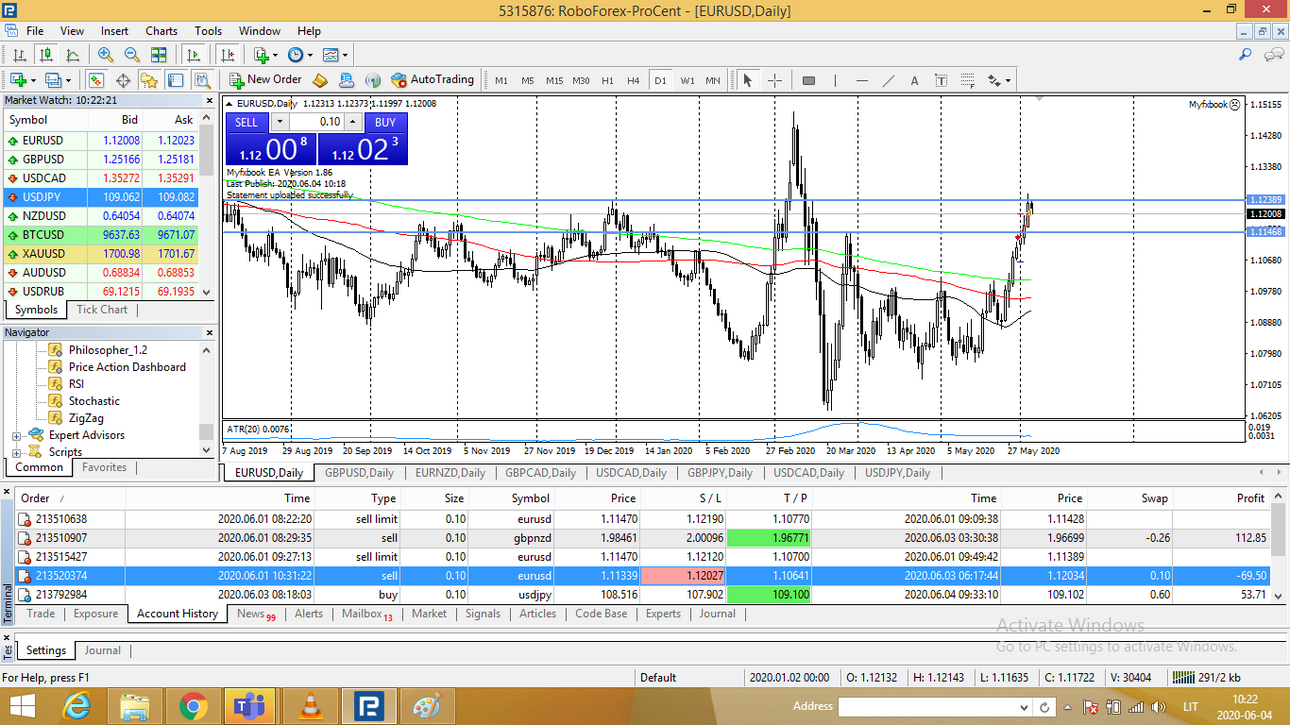Switch chart to line chart type

point(72,55)
